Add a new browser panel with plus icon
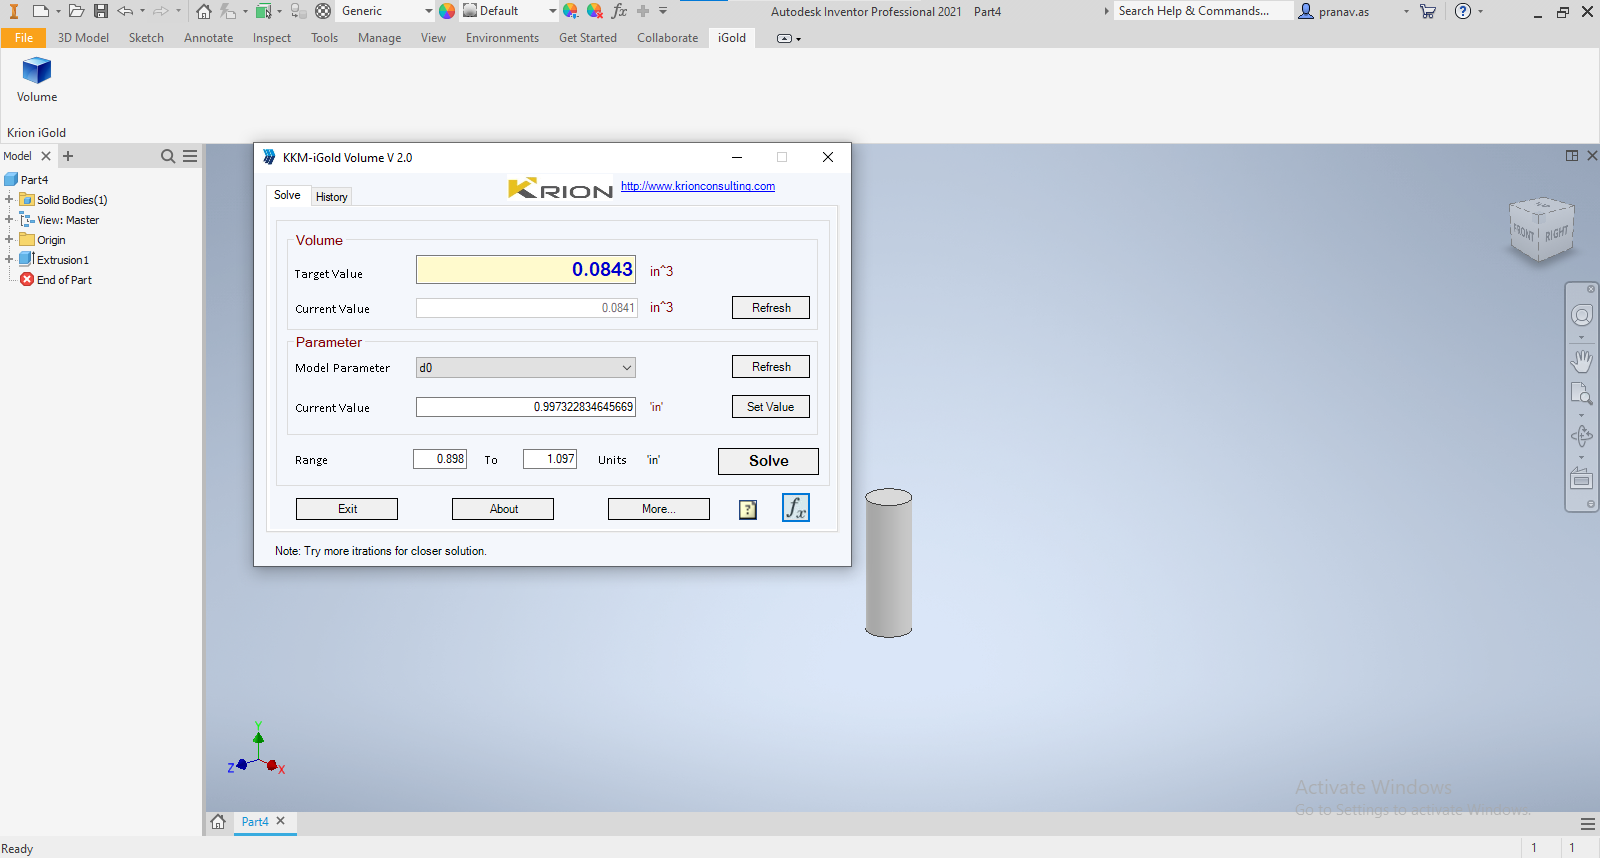The image size is (1600, 858). [68, 156]
